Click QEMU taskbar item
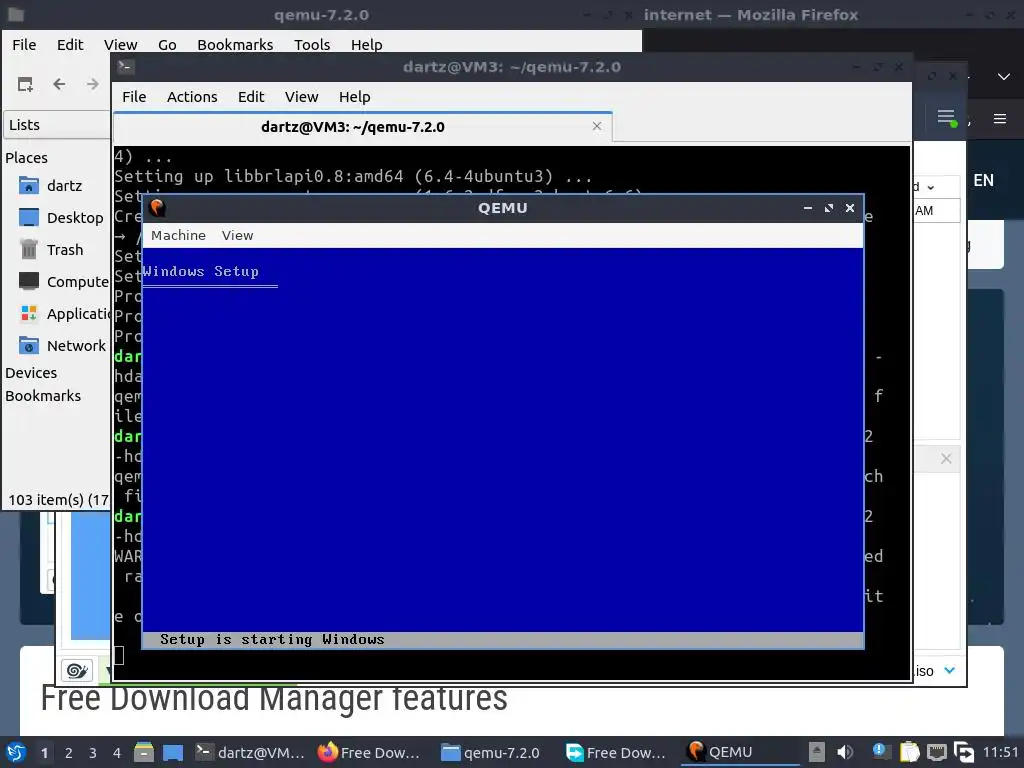 [741, 752]
